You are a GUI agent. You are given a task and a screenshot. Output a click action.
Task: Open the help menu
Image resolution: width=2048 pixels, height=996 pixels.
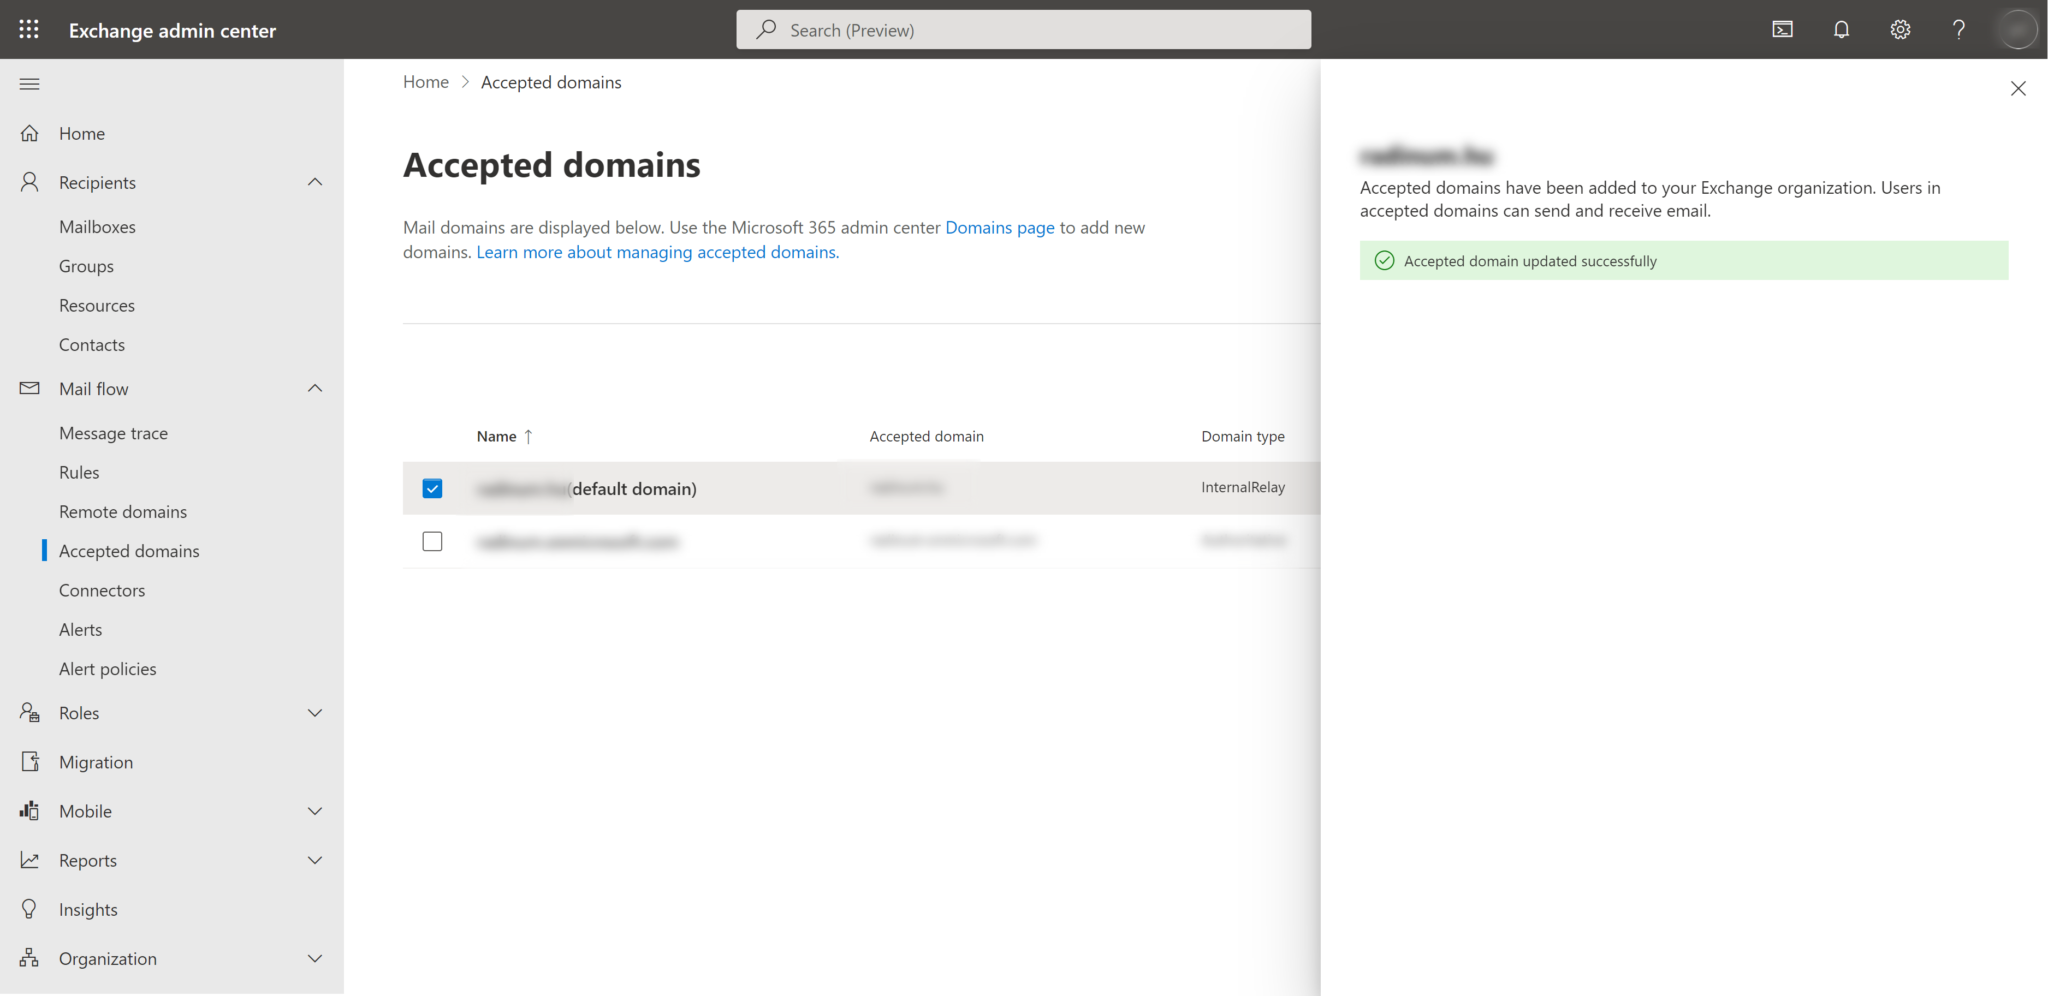[1958, 29]
